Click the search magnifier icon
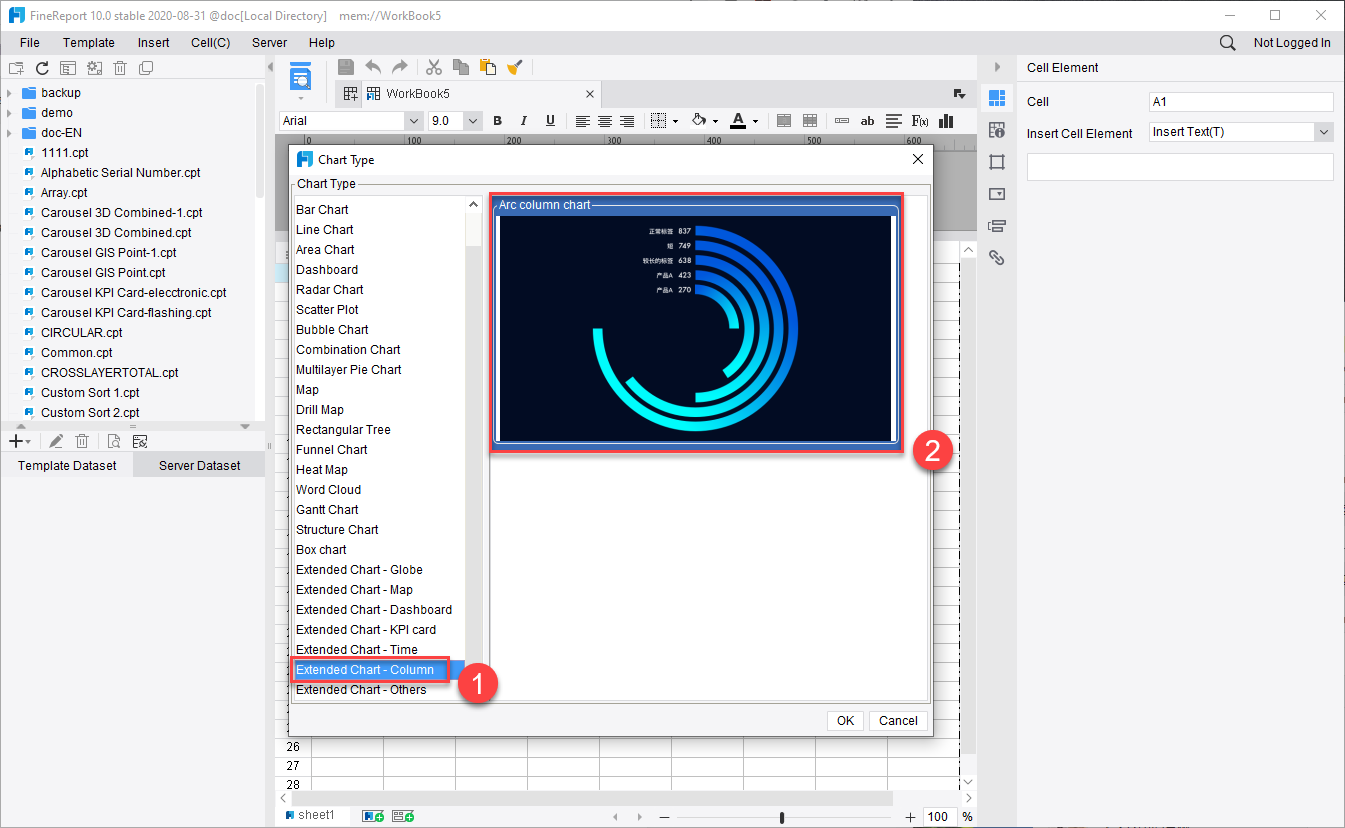The width and height of the screenshot is (1345, 828). click(1227, 43)
